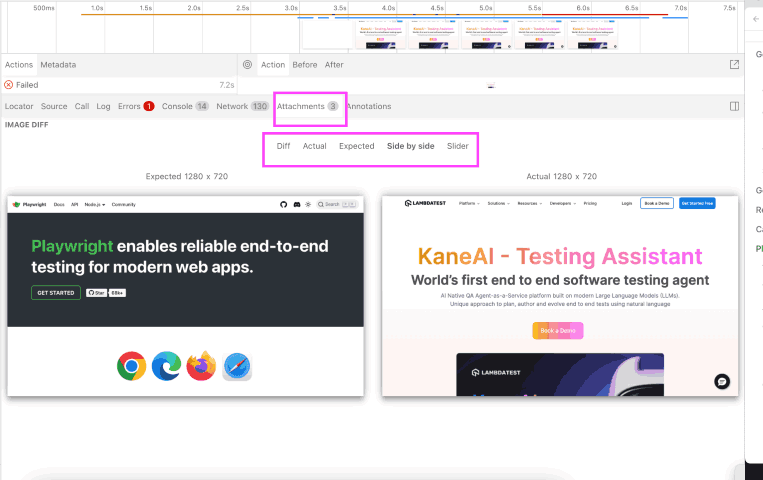
Task: Click the GitHub icon in expected screenshot
Action: coord(284,204)
